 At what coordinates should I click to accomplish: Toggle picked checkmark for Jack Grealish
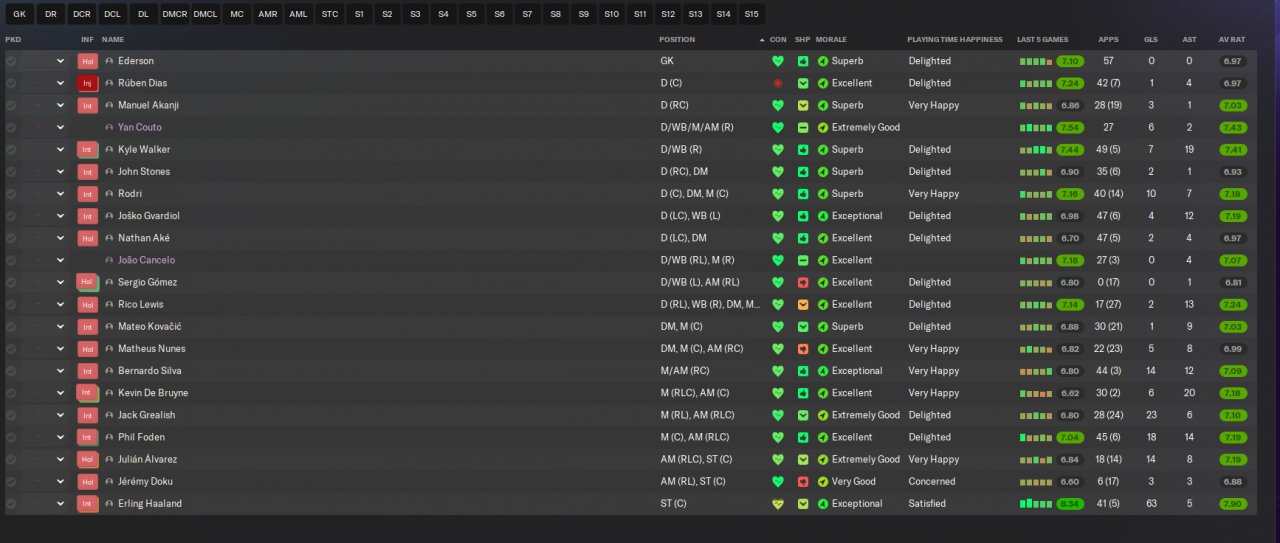(11, 415)
